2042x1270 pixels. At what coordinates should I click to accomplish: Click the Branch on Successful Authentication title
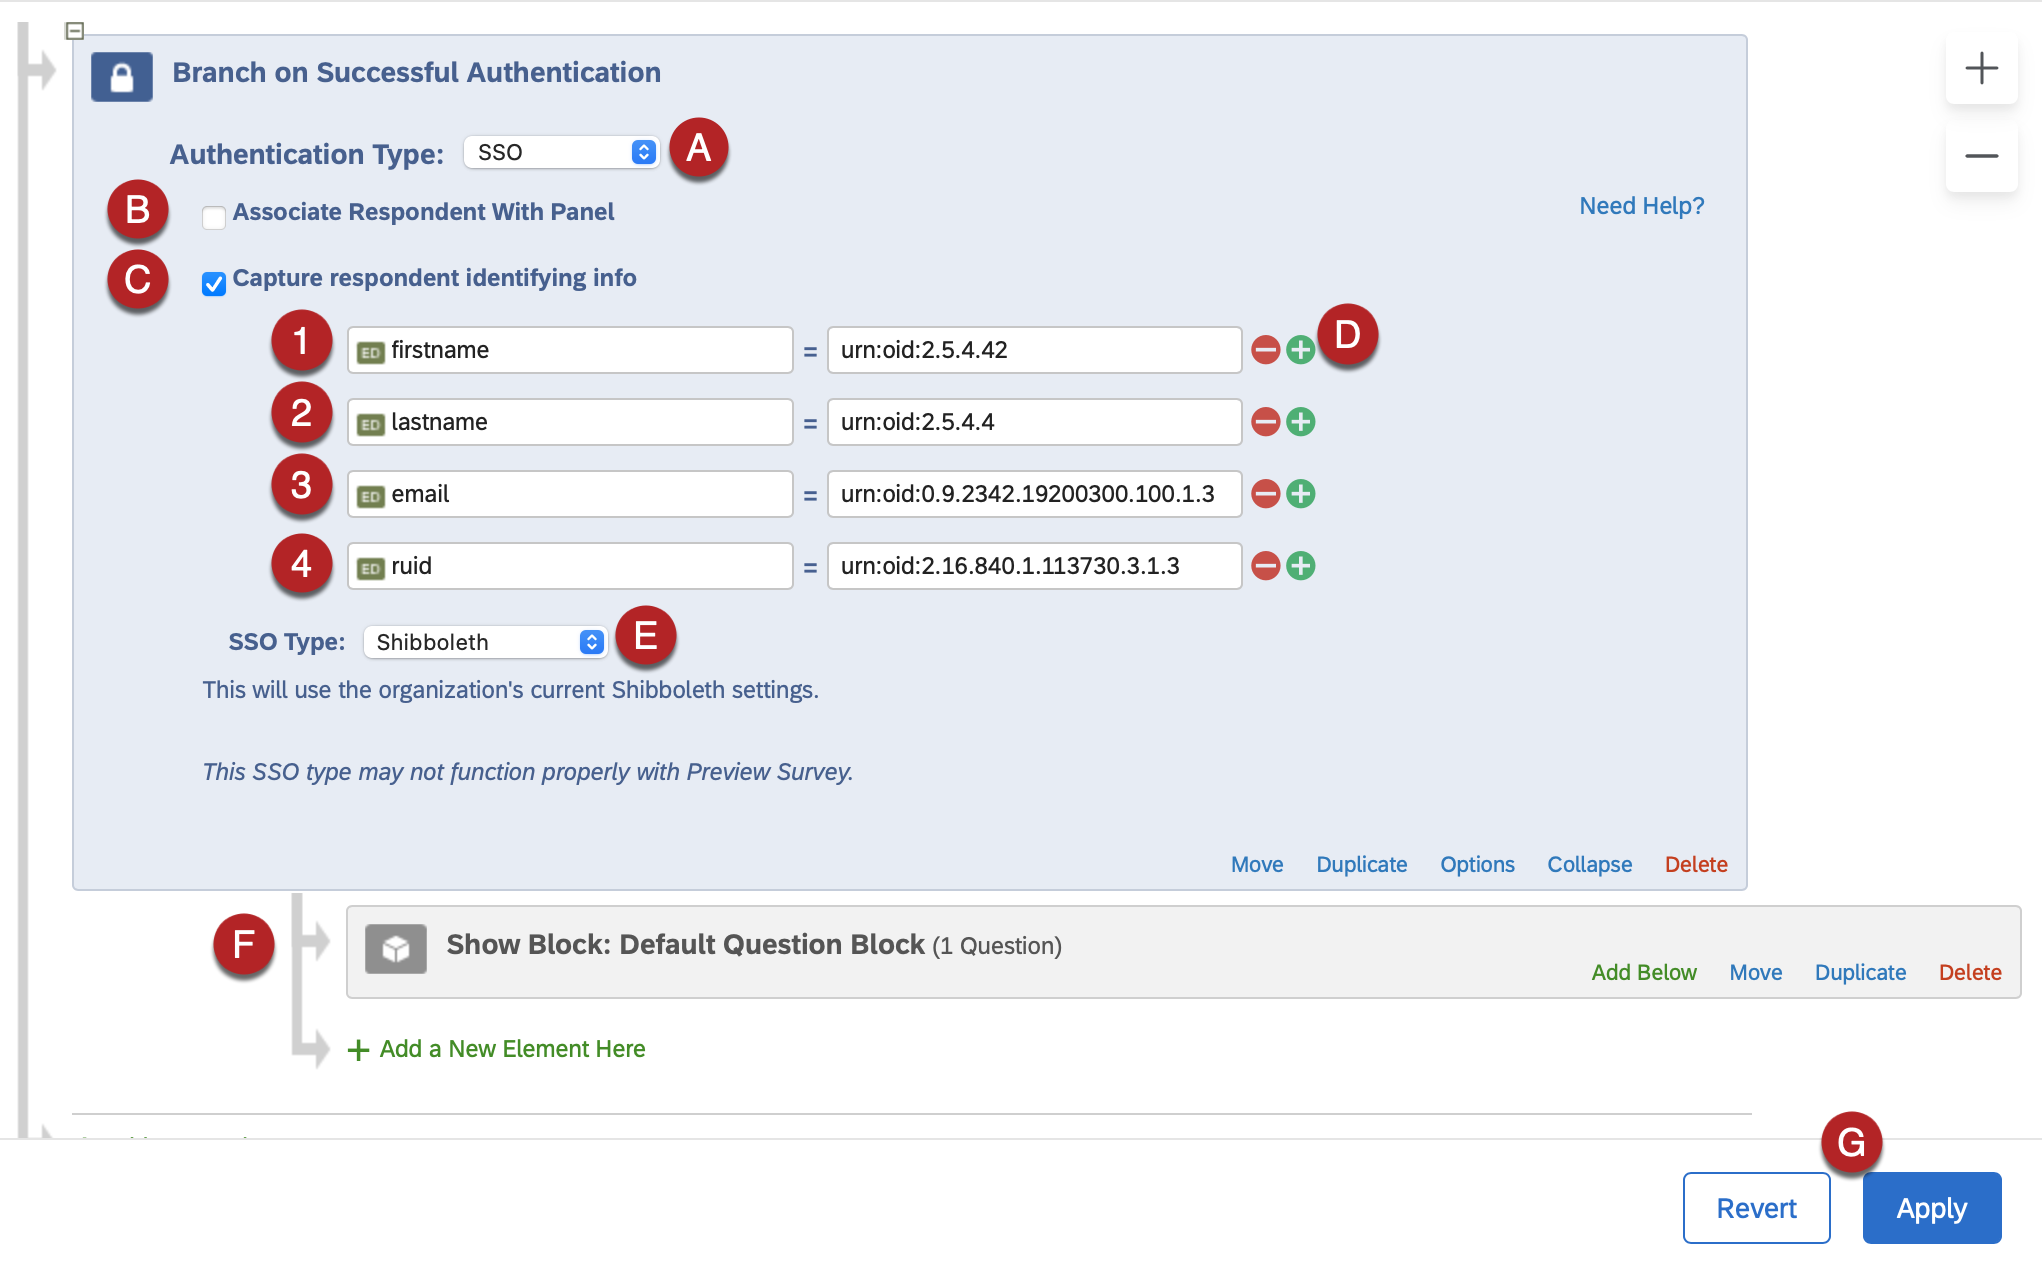416,72
